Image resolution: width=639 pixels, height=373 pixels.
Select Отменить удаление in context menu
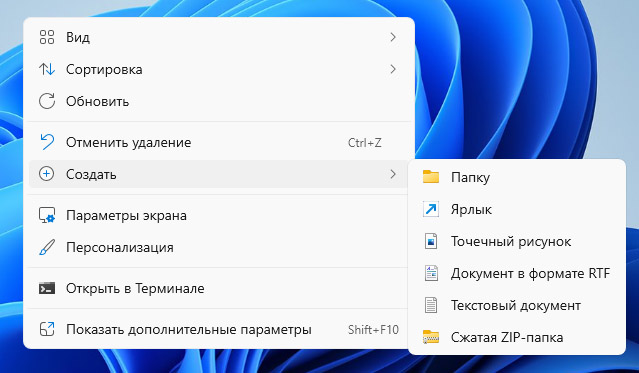coord(218,142)
